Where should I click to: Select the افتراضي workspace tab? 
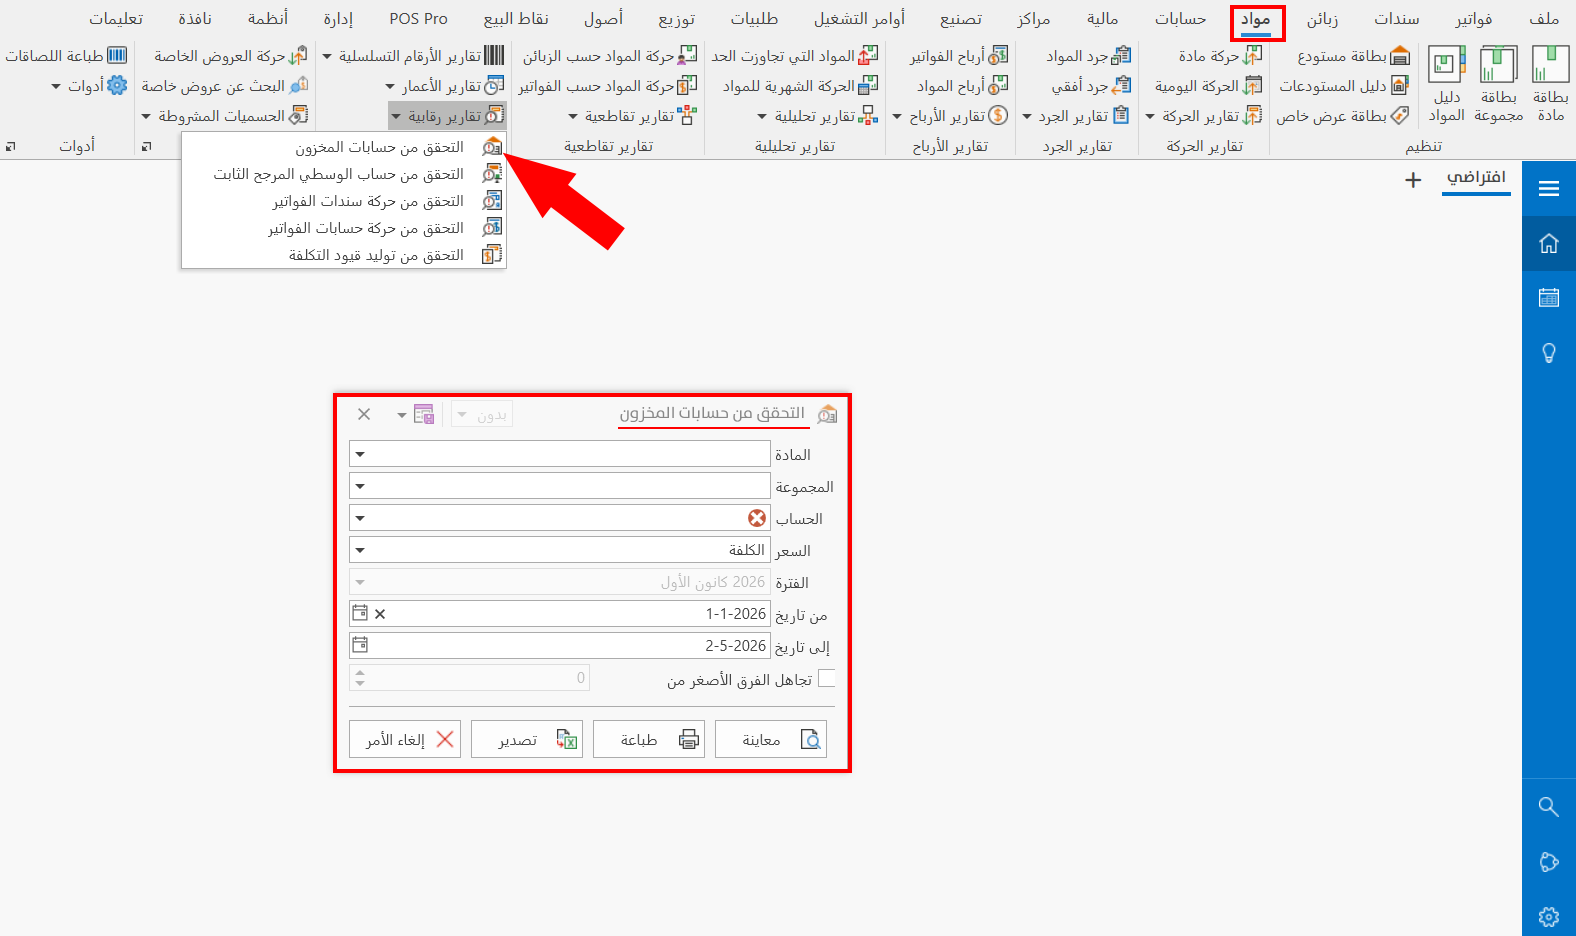tap(1476, 178)
